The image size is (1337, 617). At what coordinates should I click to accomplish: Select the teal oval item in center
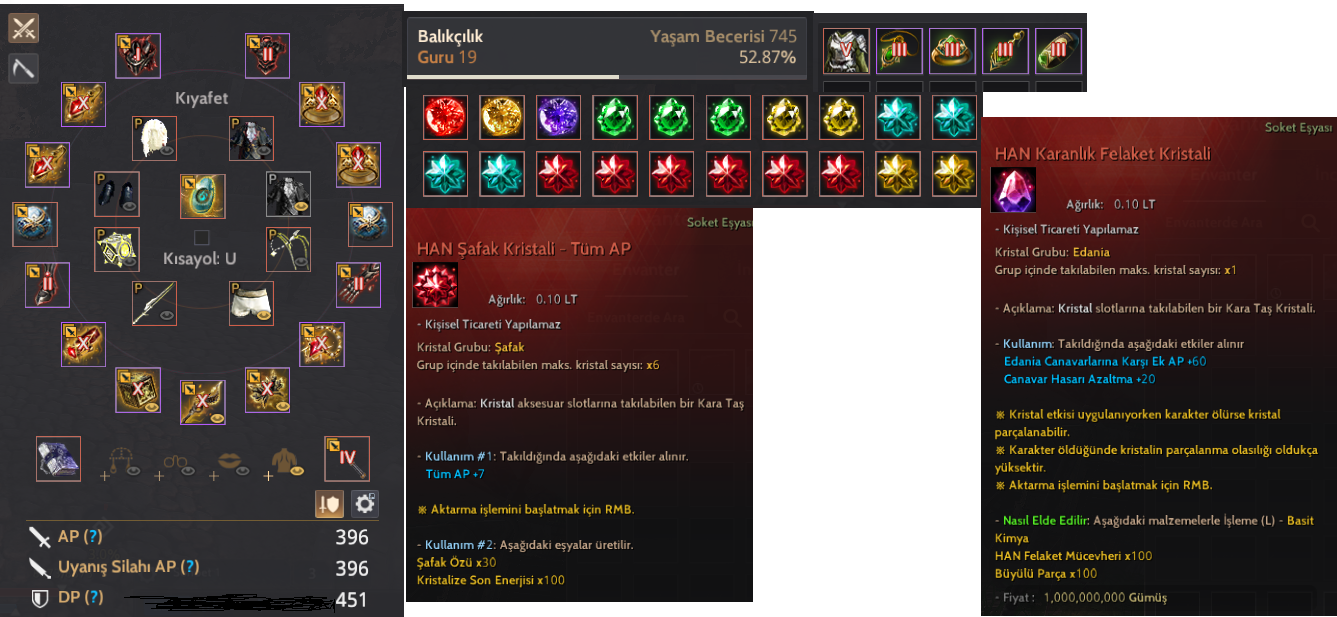click(202, 195)
